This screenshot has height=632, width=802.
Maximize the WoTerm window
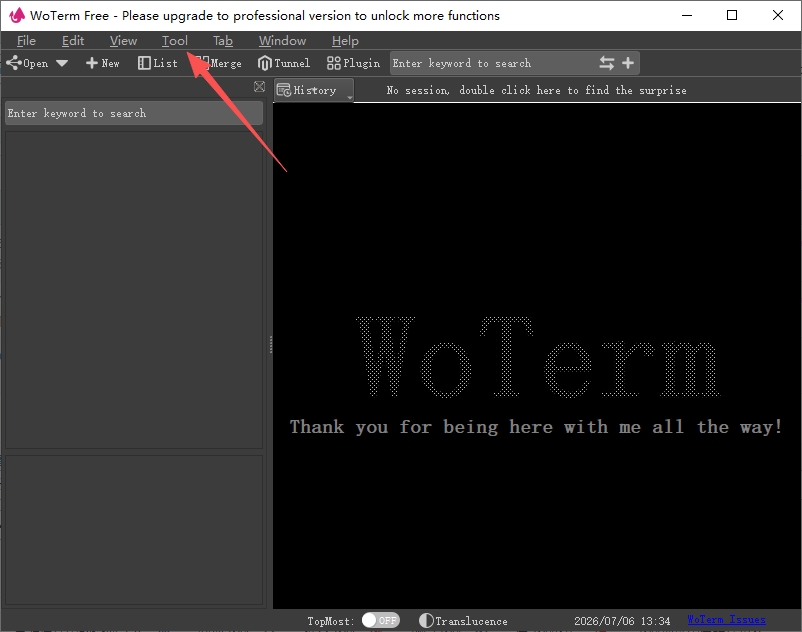732,15
